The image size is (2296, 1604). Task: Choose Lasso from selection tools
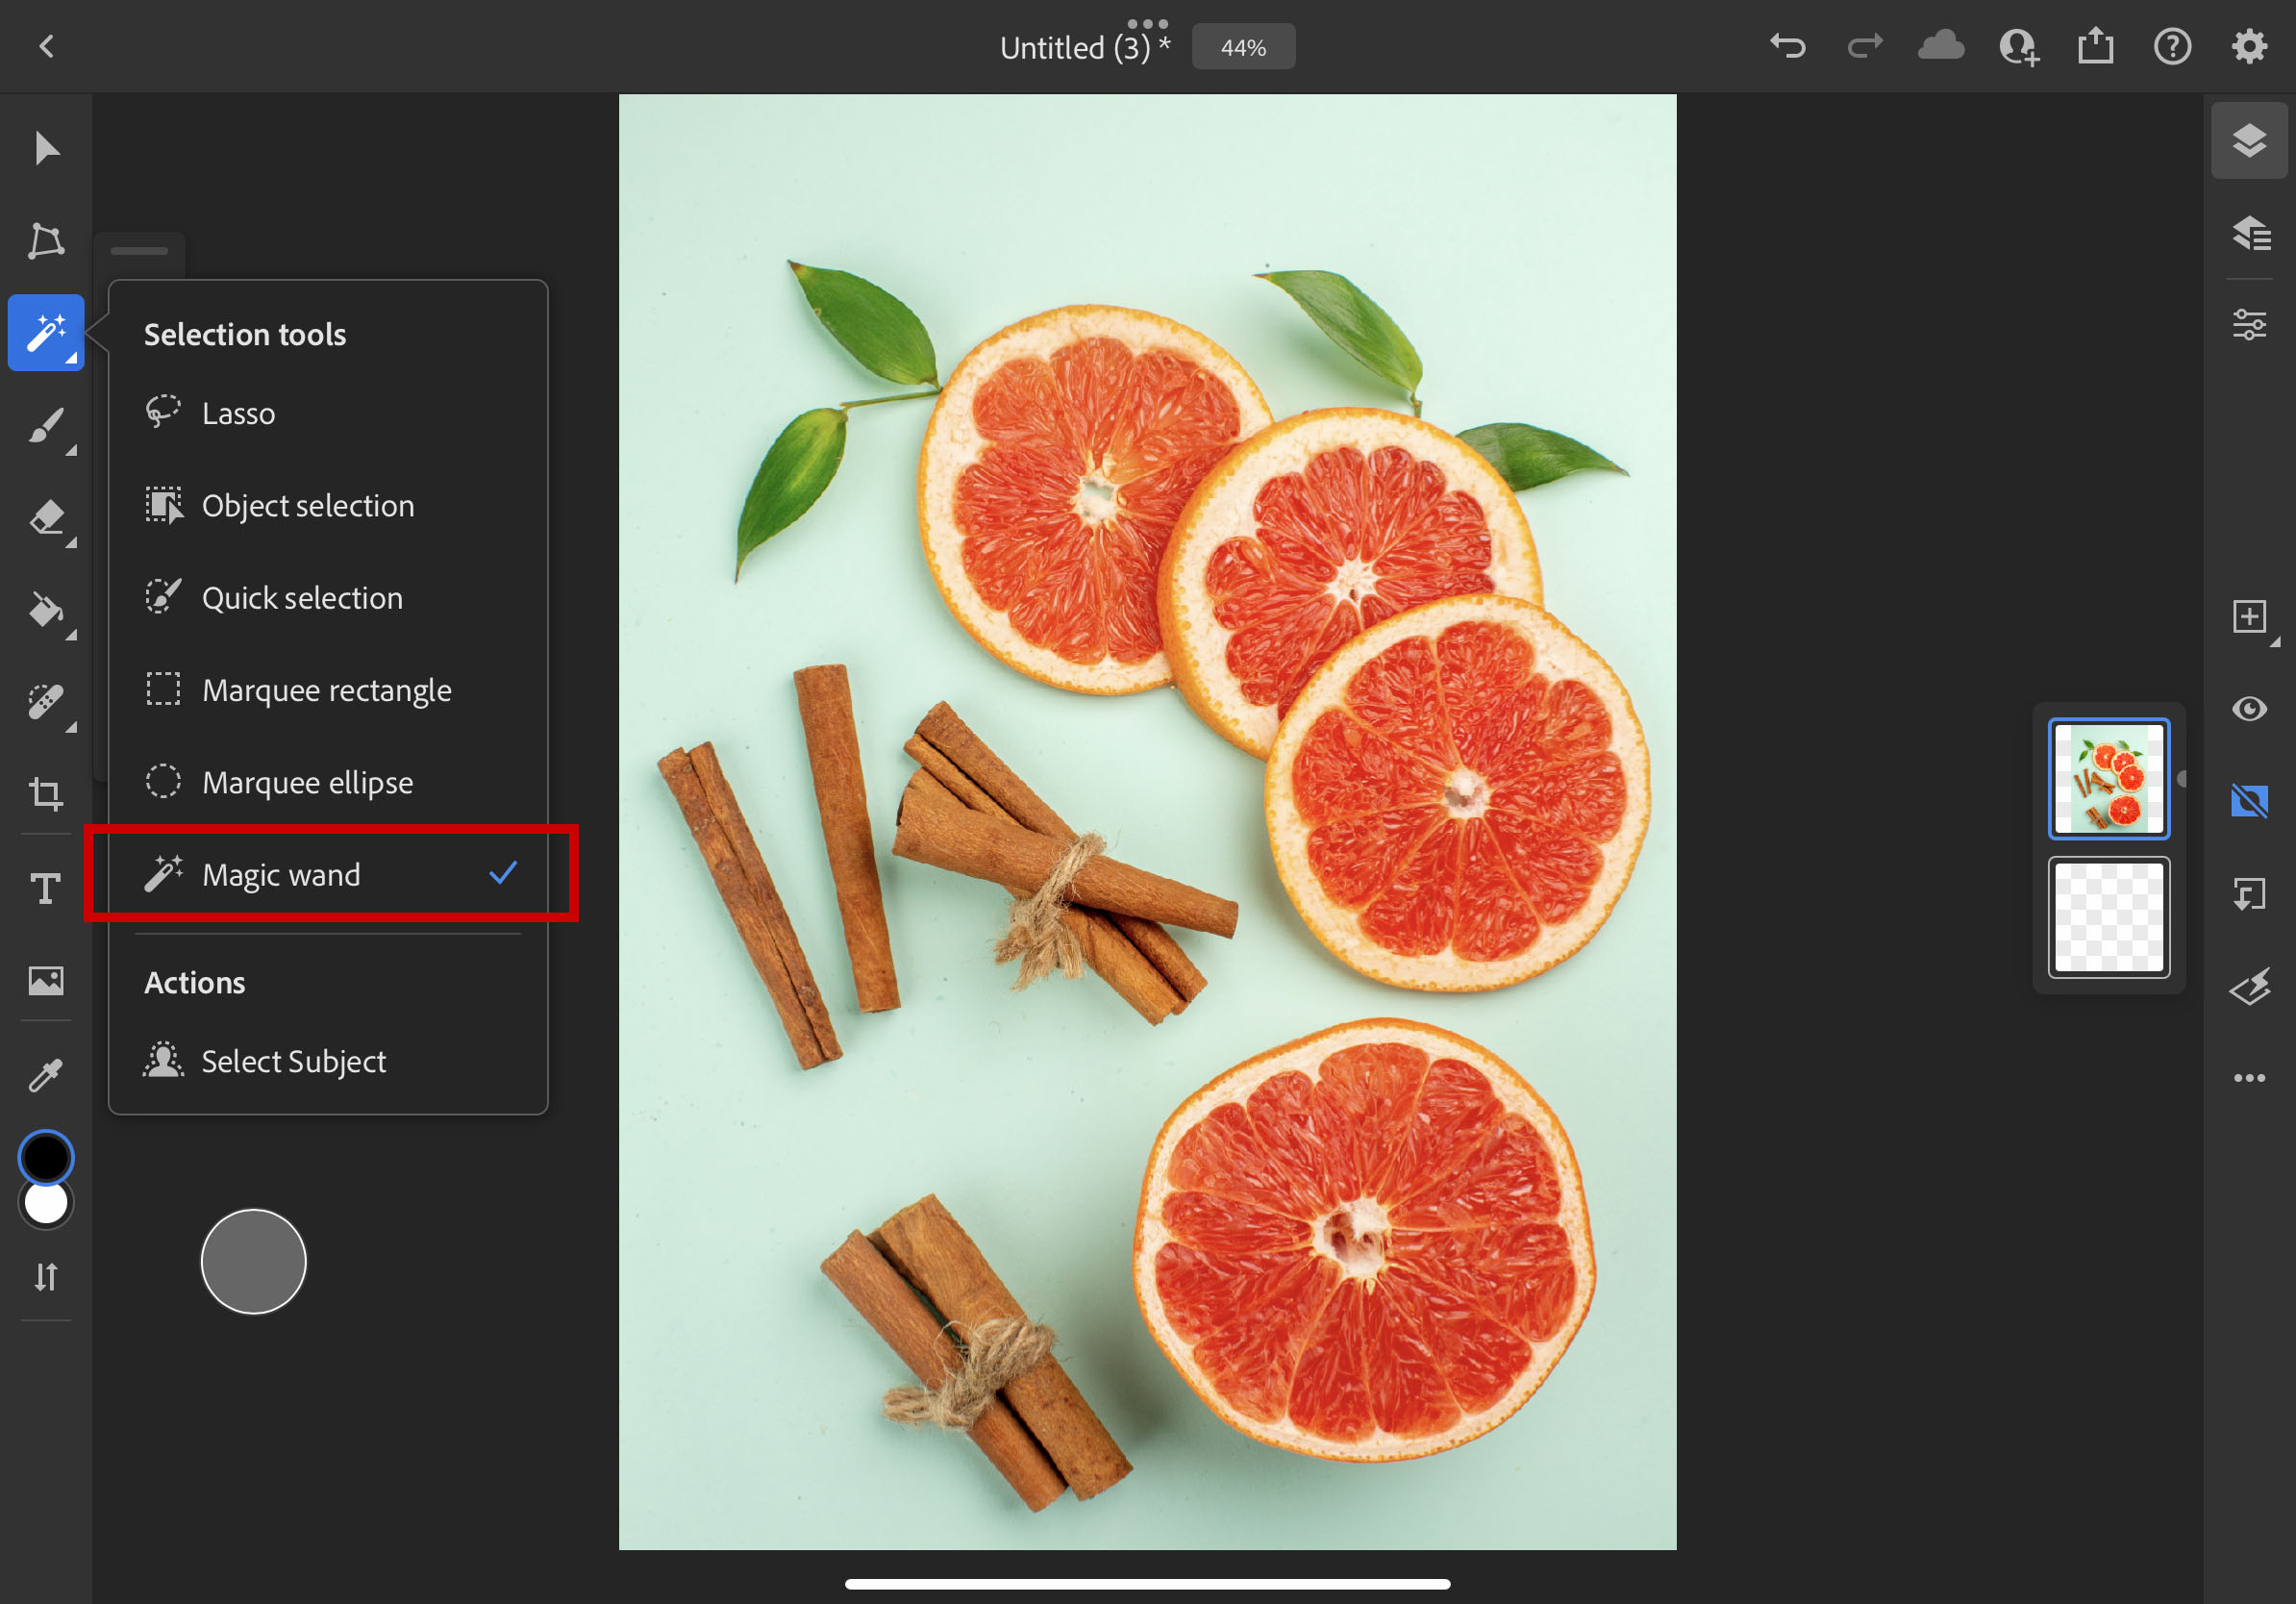click(238, 413)
